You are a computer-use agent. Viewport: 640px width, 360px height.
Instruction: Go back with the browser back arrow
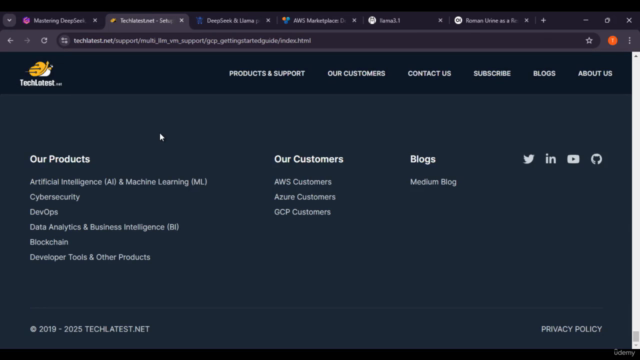point(11,40)
